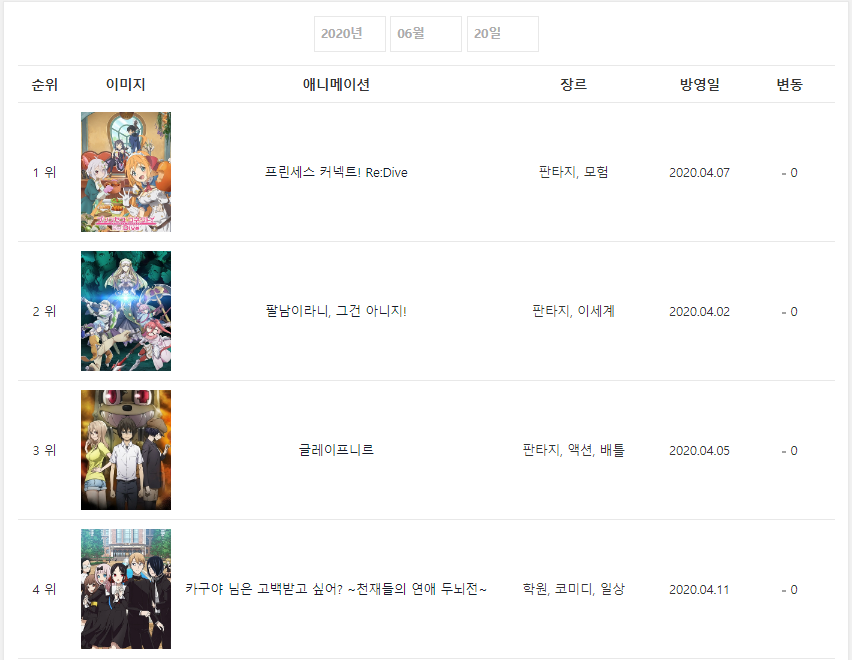
Task: Click the 장르 column header
Action: (573, 85)
